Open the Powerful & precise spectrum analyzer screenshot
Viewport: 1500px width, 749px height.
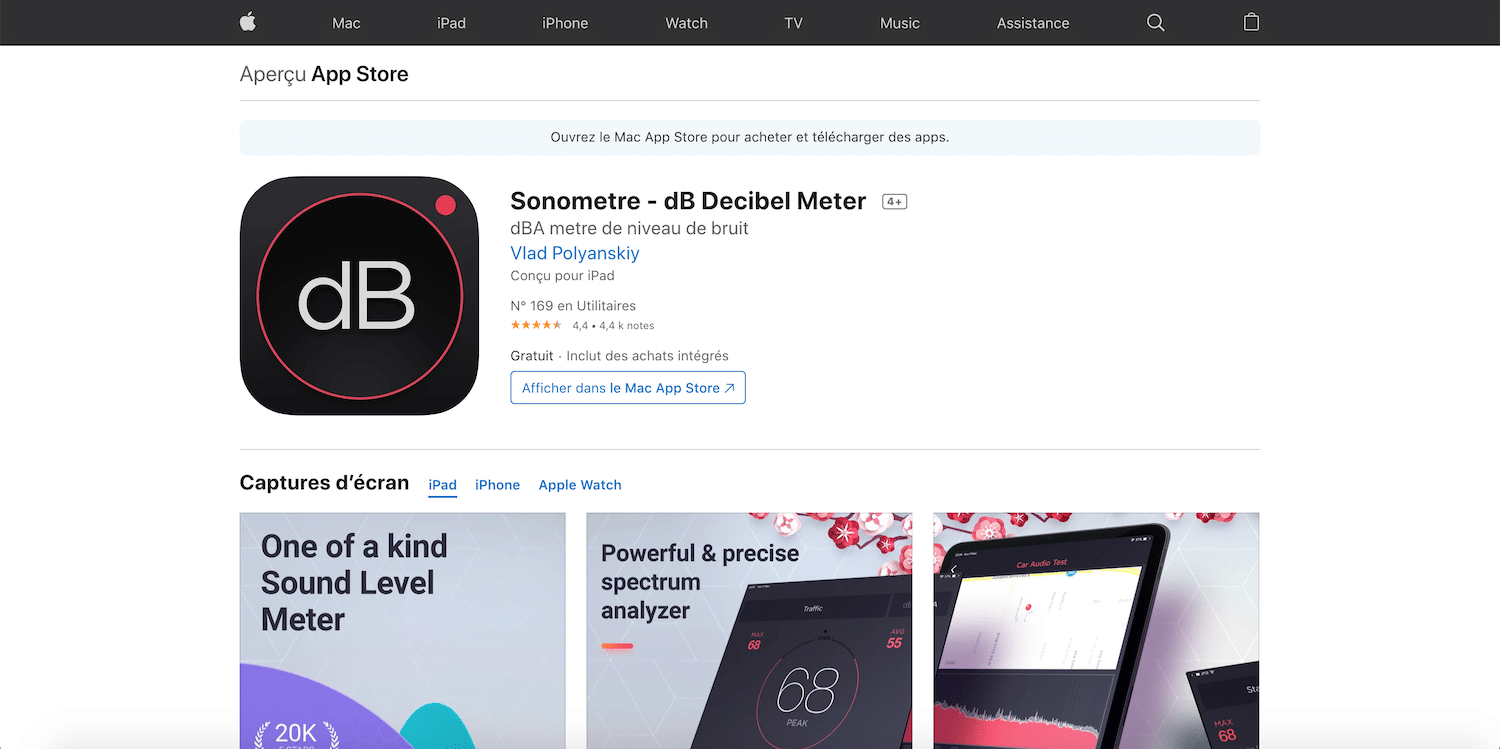[749, 631]
